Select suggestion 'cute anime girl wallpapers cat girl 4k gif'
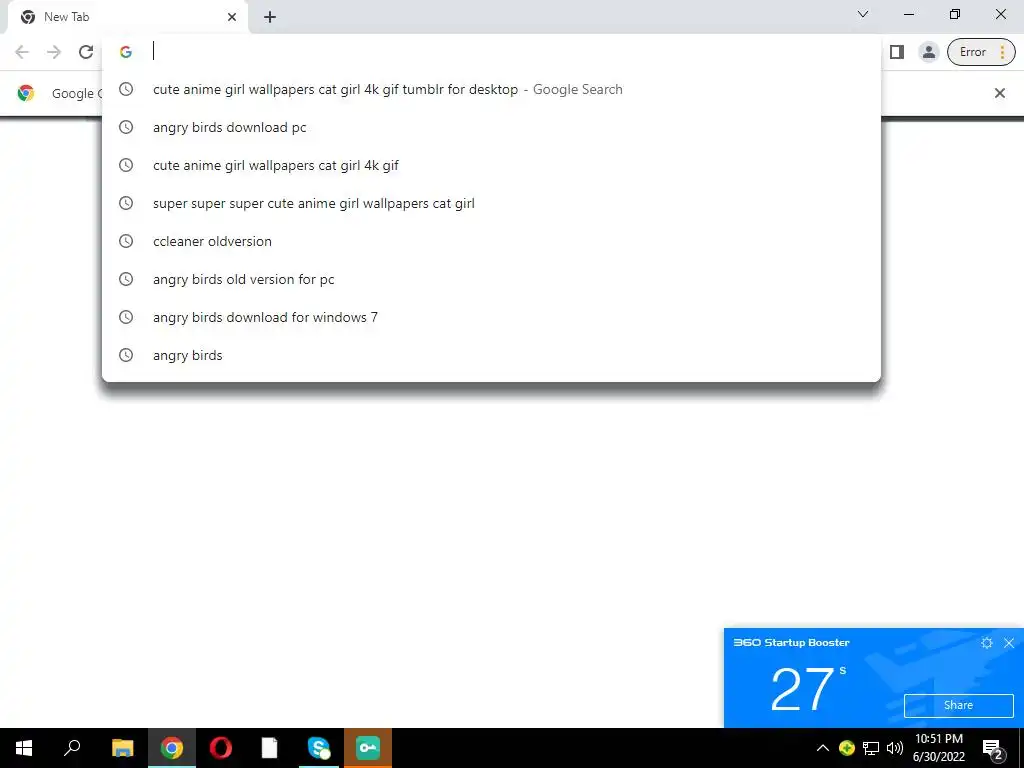Screen dimensions: 1024x768 491,165
